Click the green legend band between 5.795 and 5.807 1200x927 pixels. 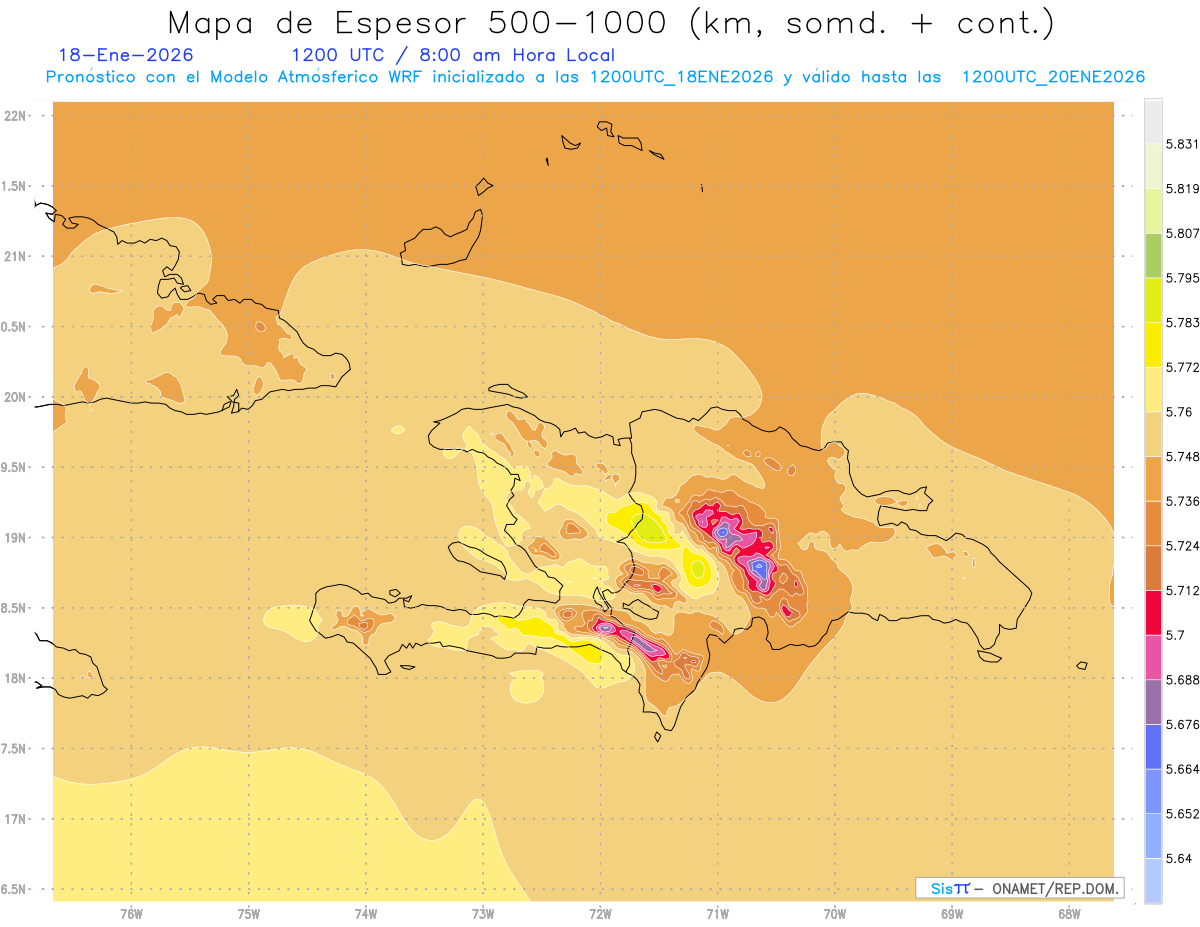(1153, 255)
